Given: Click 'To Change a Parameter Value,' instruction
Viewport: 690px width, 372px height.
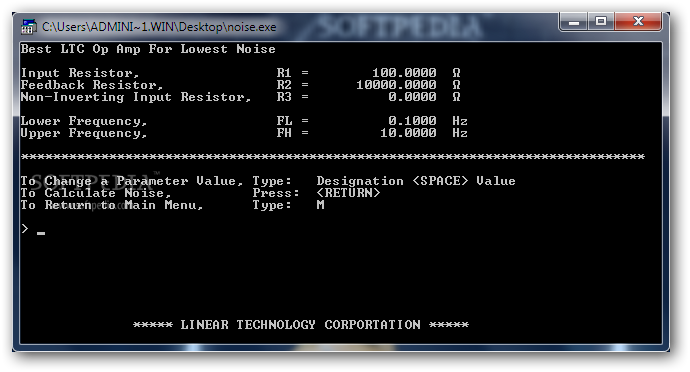Looking at the screenshot, I should pos(132,181).
